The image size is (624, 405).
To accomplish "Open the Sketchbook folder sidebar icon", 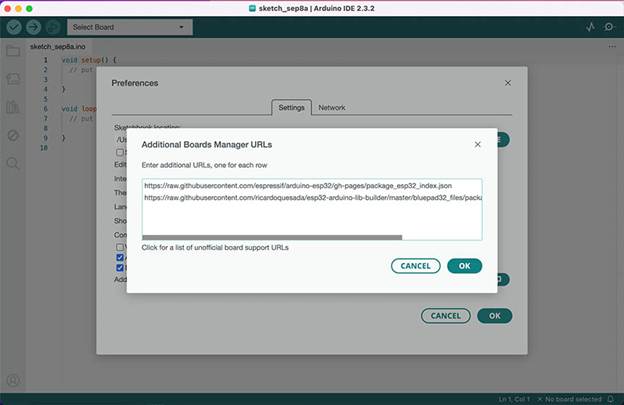I will pos(13,51).
